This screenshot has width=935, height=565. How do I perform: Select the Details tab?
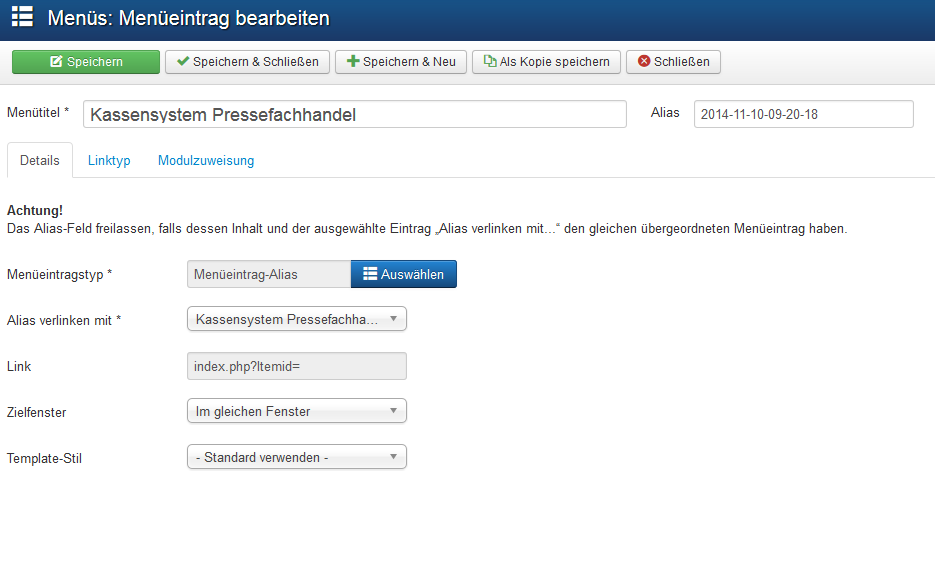tap(40, 160)
